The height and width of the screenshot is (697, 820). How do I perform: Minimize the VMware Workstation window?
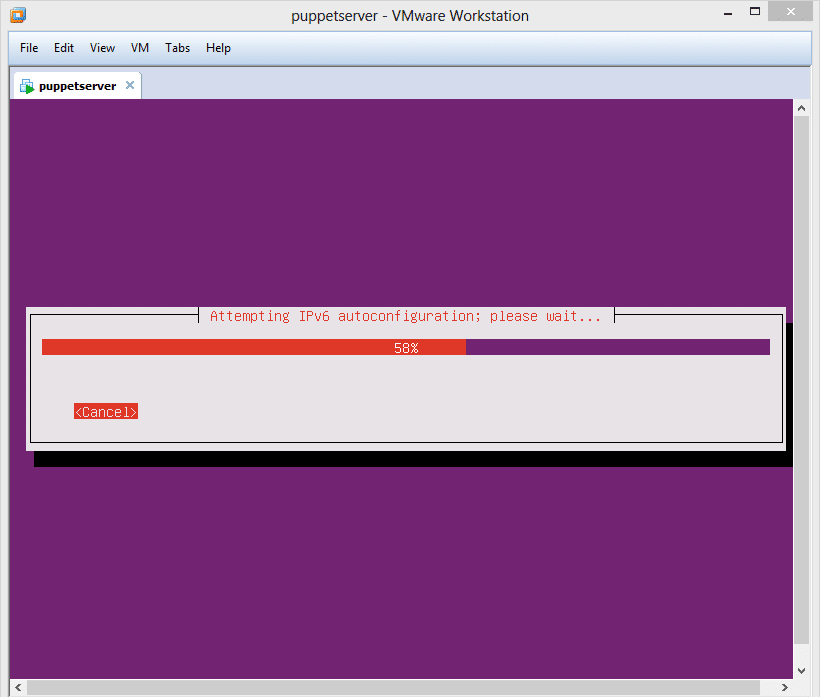[x=730, y=14]
